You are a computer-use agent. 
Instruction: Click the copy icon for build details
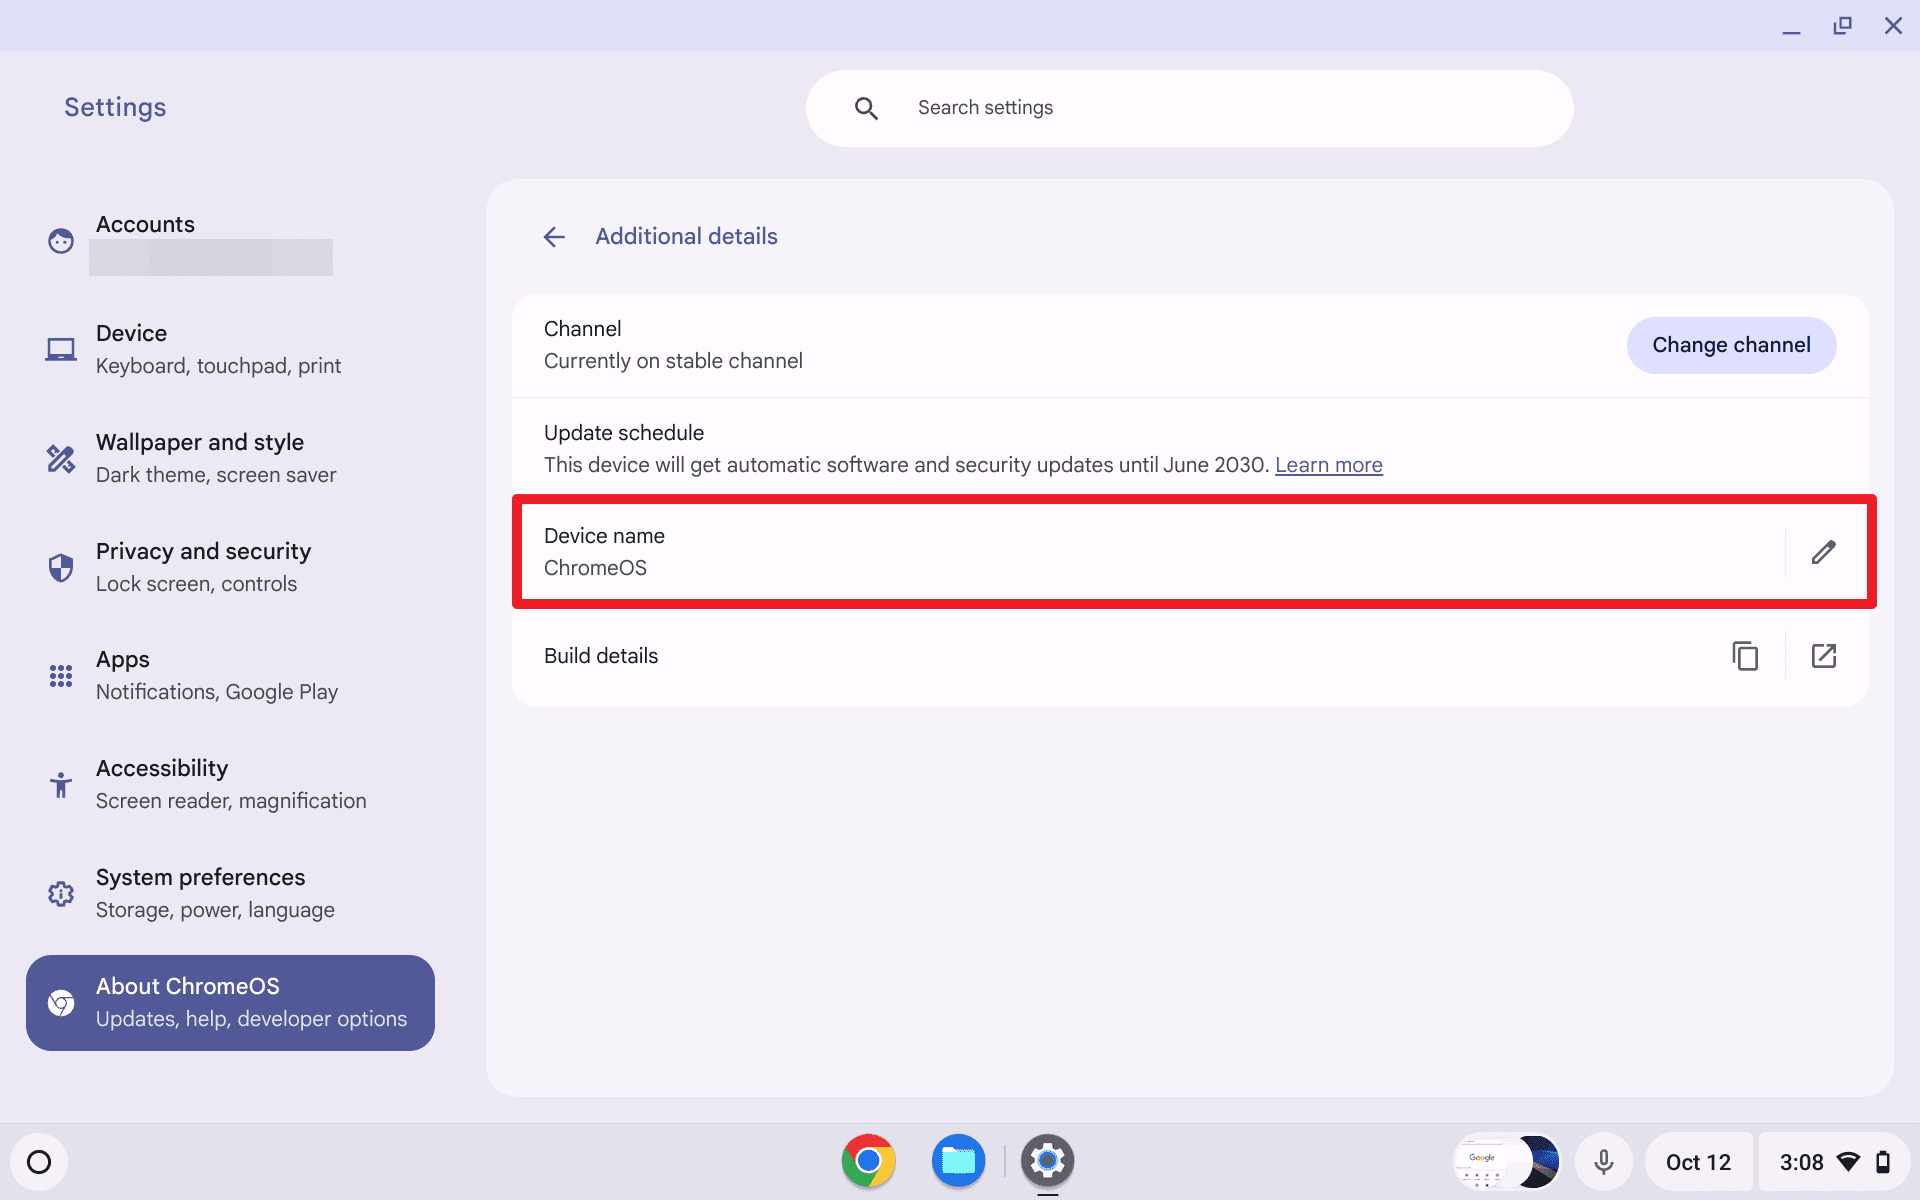point(1744,655)
